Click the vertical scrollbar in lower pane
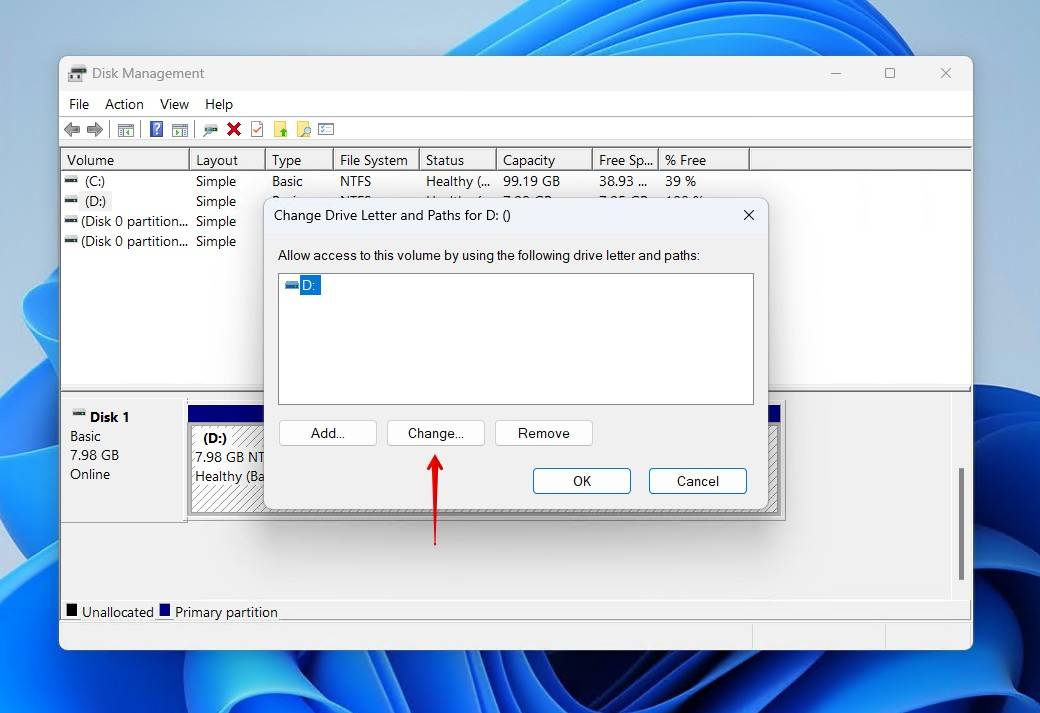 click(961, 523)
